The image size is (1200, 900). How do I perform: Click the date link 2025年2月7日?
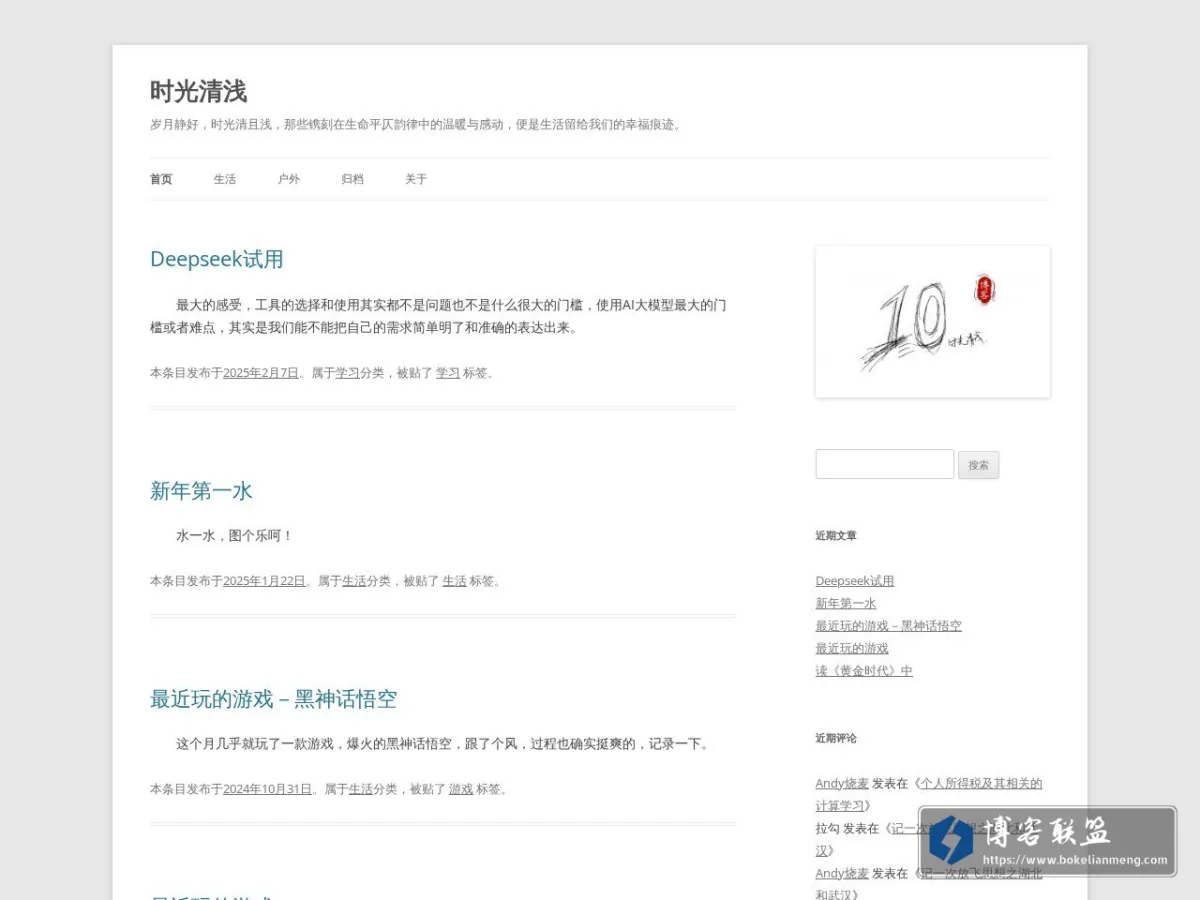(261, 373)
